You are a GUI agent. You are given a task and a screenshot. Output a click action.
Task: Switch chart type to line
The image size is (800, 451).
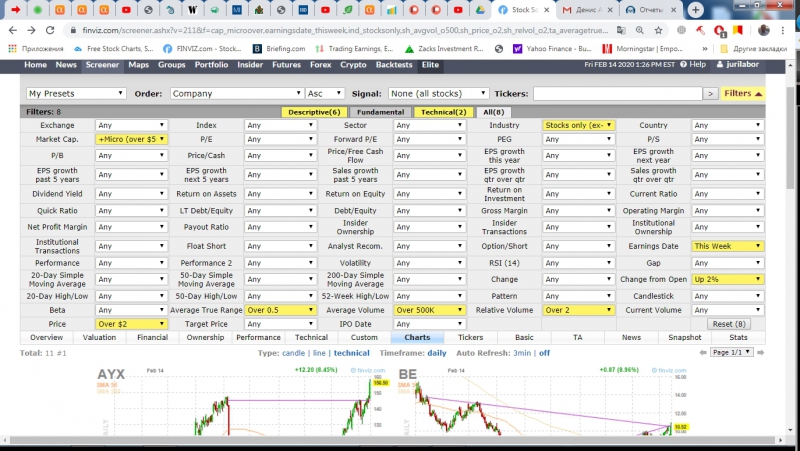319,353
